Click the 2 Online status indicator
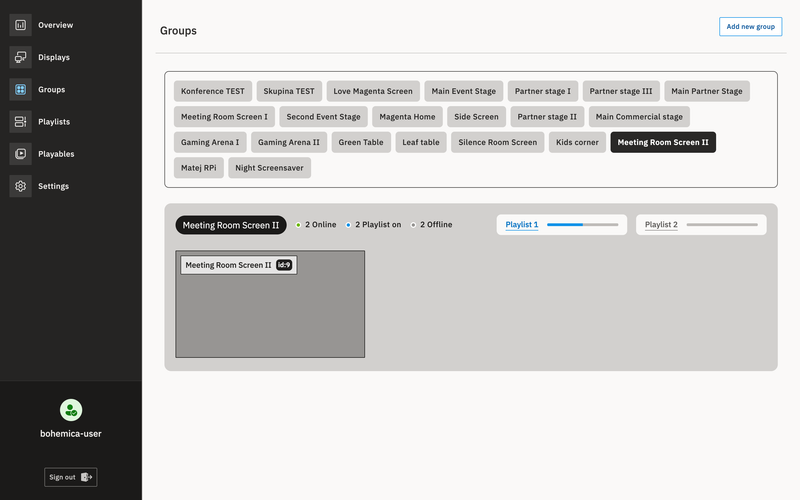Screen dimensions: 800x500 click(x=316, y=224)
